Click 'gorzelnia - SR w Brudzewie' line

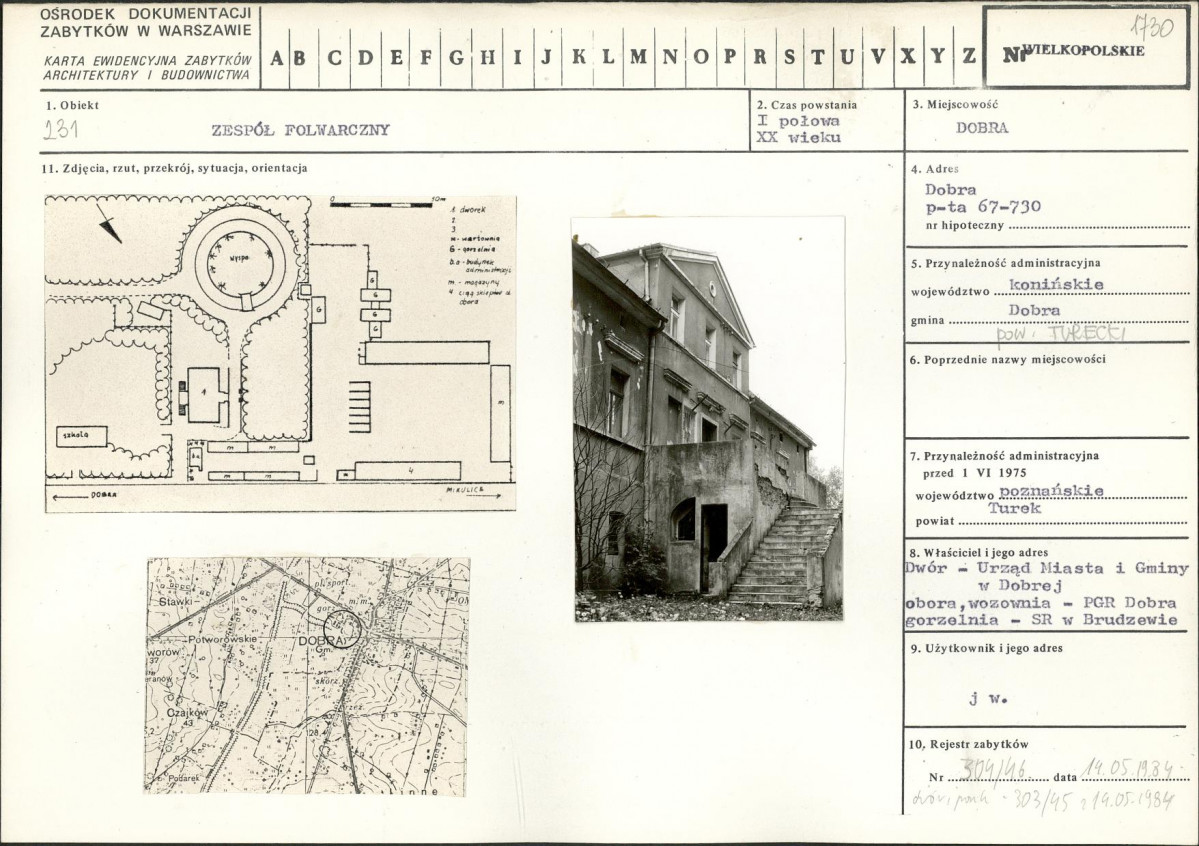(1041, 620)
